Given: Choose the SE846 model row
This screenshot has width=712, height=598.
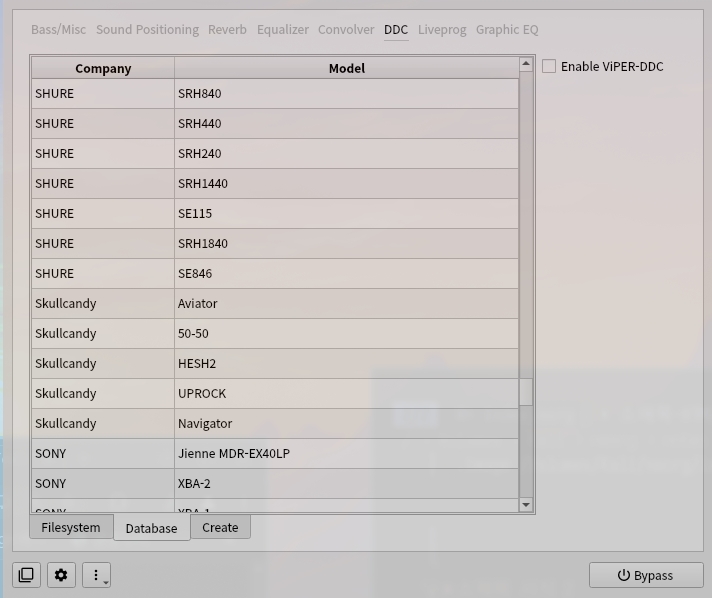Looking at the screenshot, I should [x=346, y=273].
